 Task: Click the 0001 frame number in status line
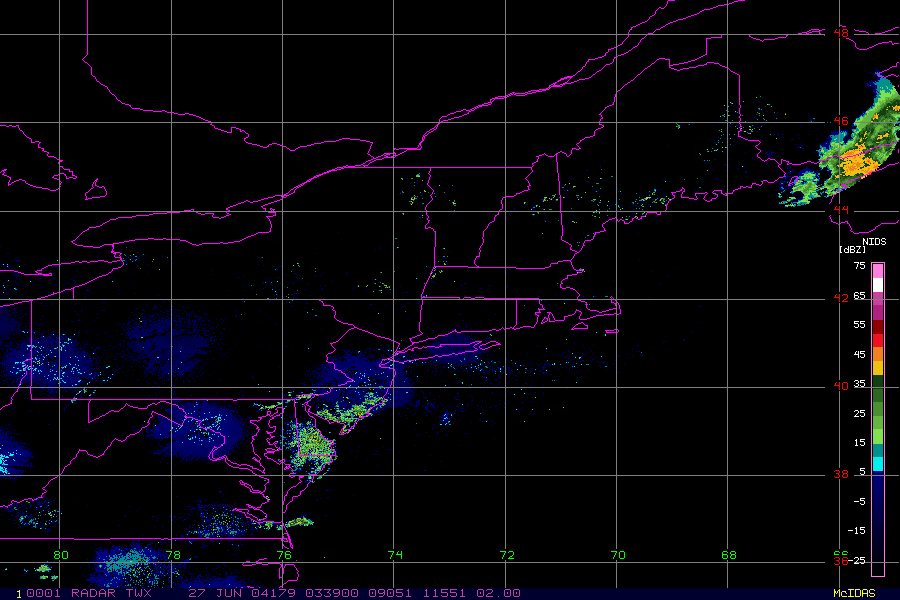[44, 593]
